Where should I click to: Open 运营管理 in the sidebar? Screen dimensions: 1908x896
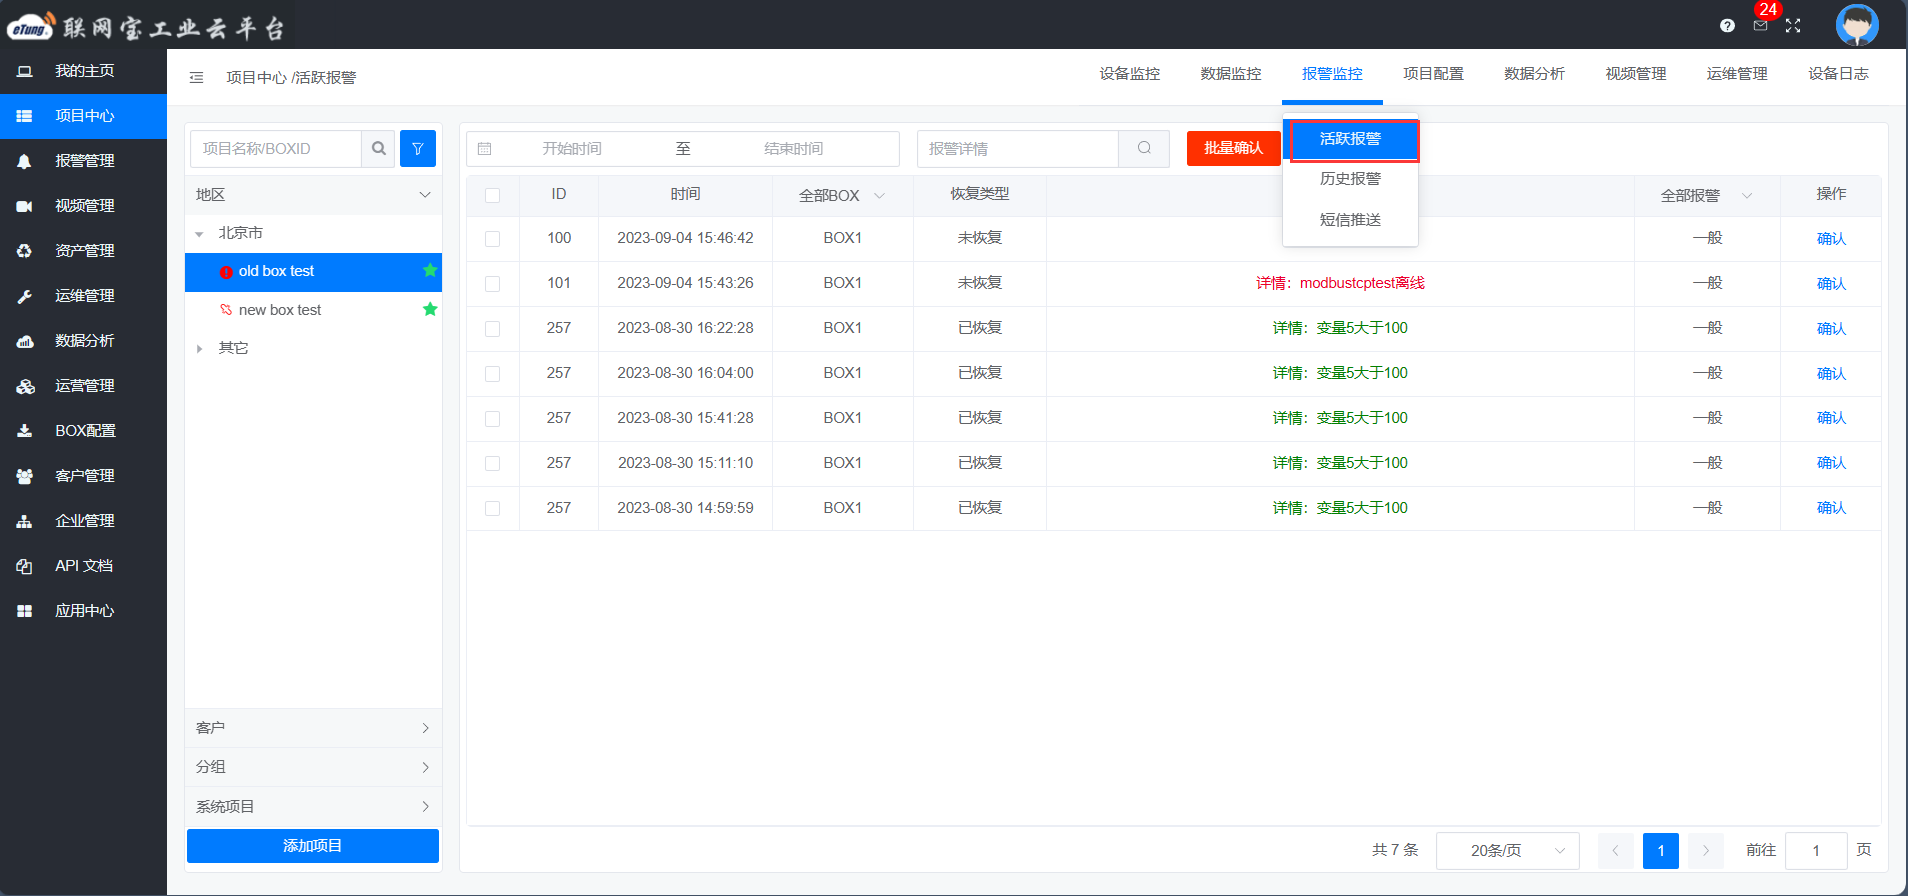83,386
